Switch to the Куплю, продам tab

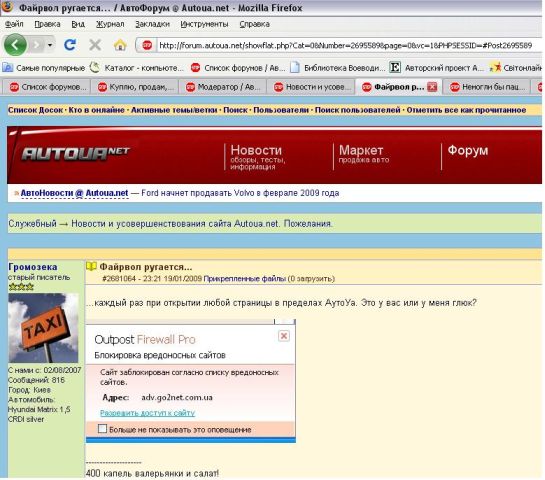136,87
